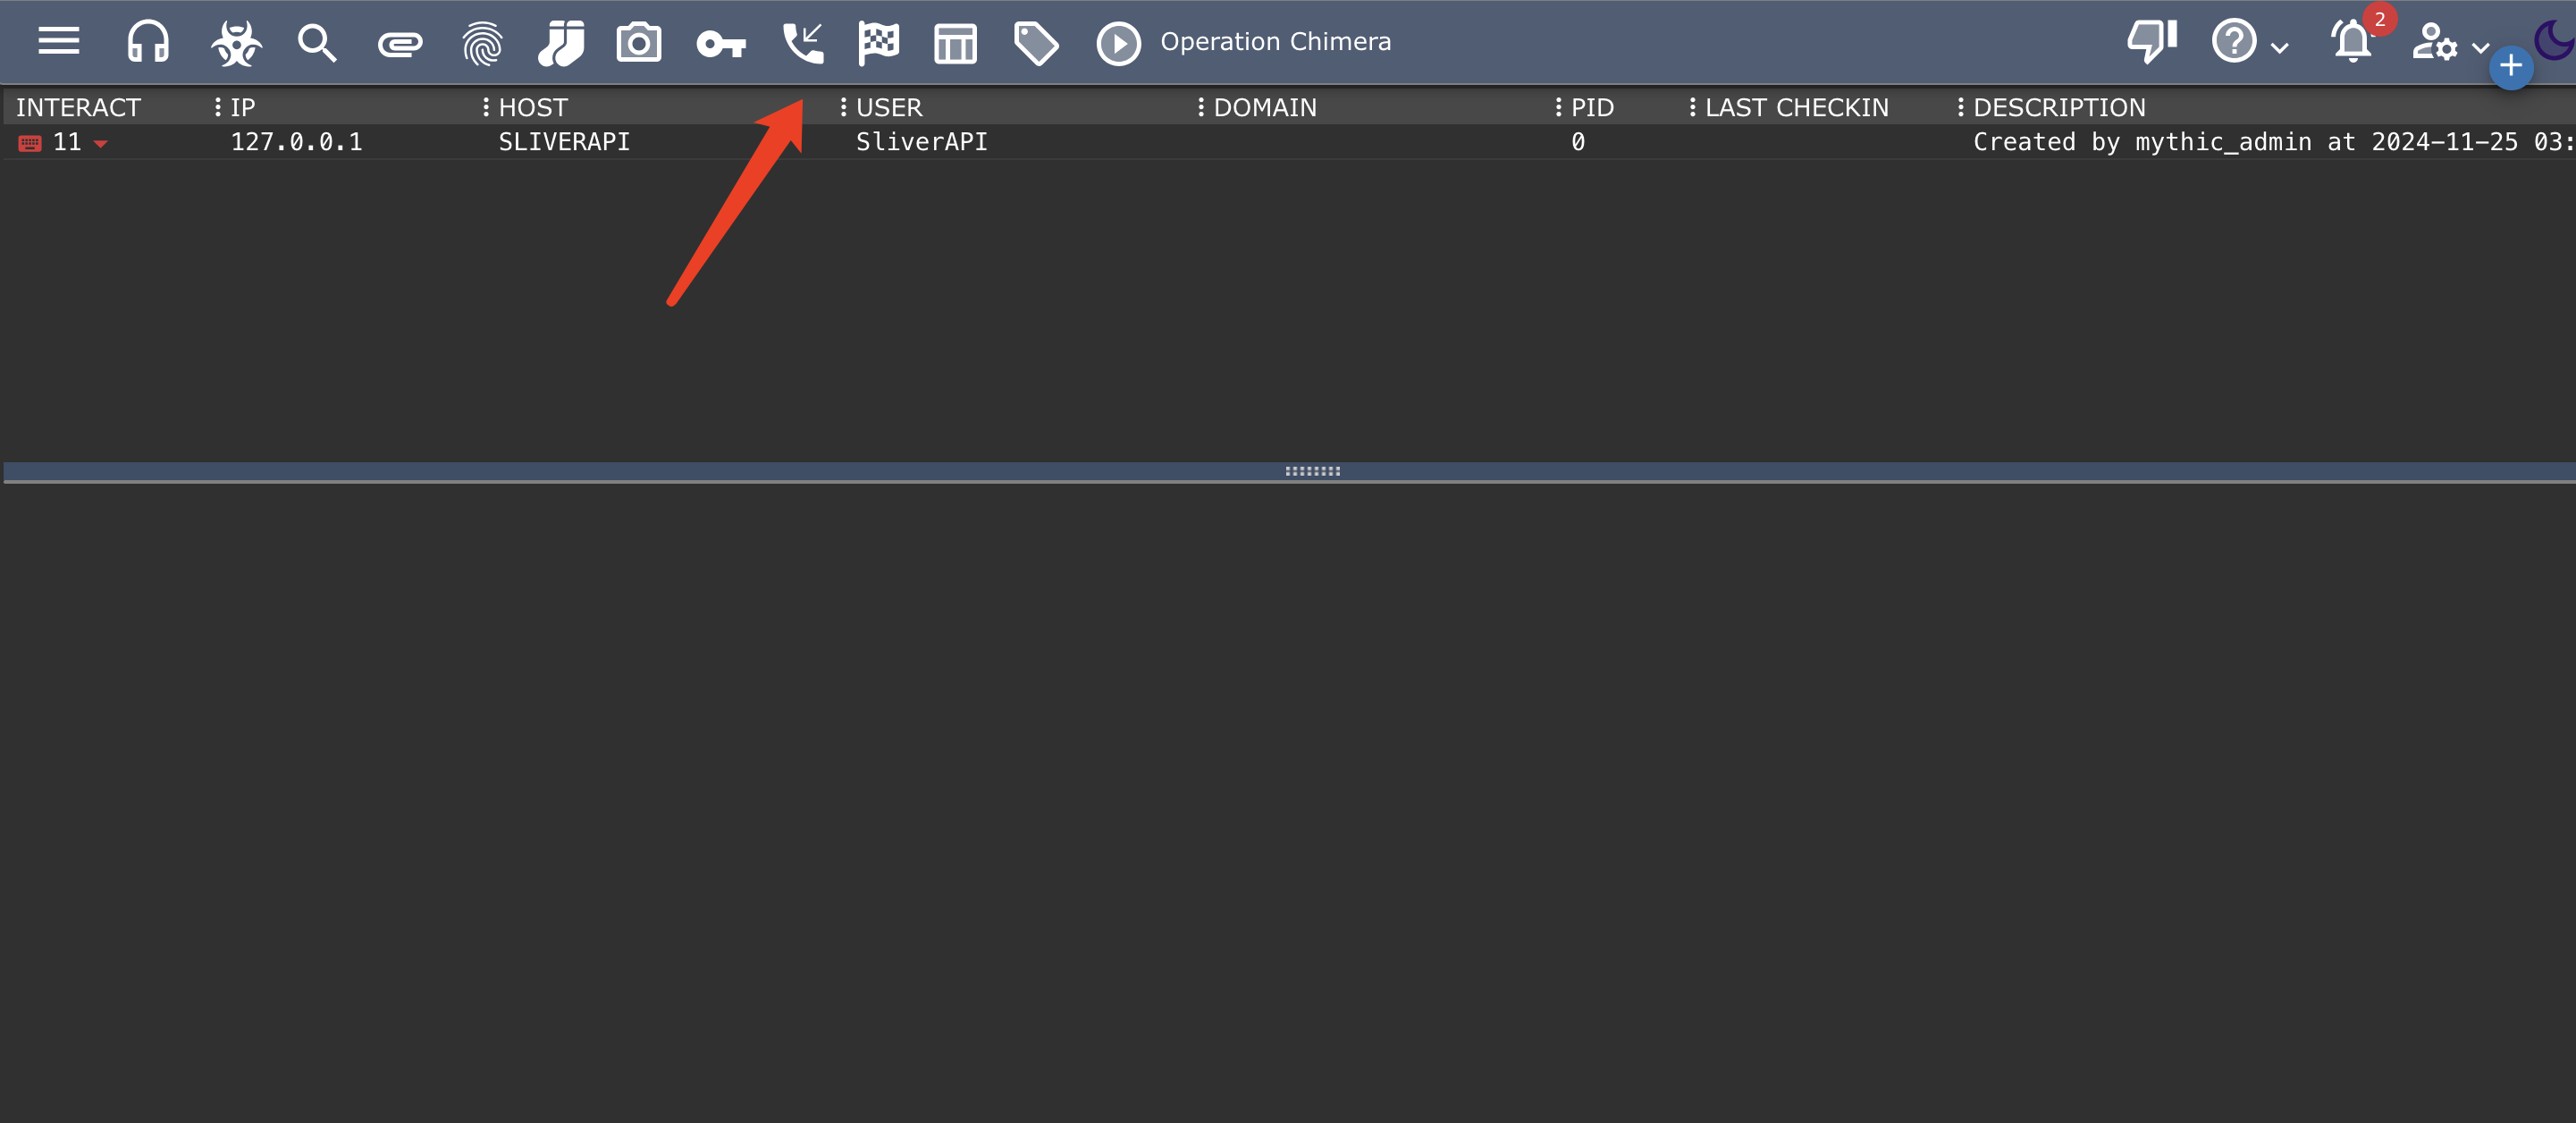Viewport: 2576px width, 1123px height.
Task: Open the PID column options dots
Action: coord(1558,107)
